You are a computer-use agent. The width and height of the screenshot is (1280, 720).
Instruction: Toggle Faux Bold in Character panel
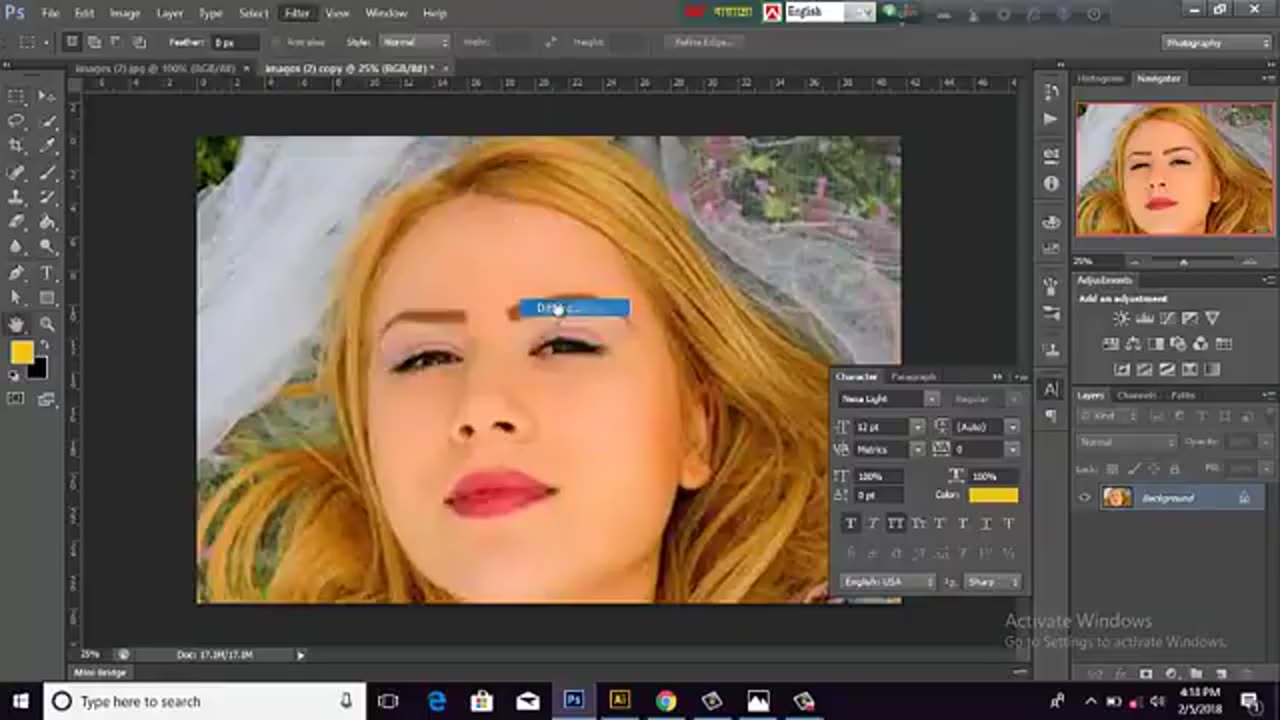851,523
